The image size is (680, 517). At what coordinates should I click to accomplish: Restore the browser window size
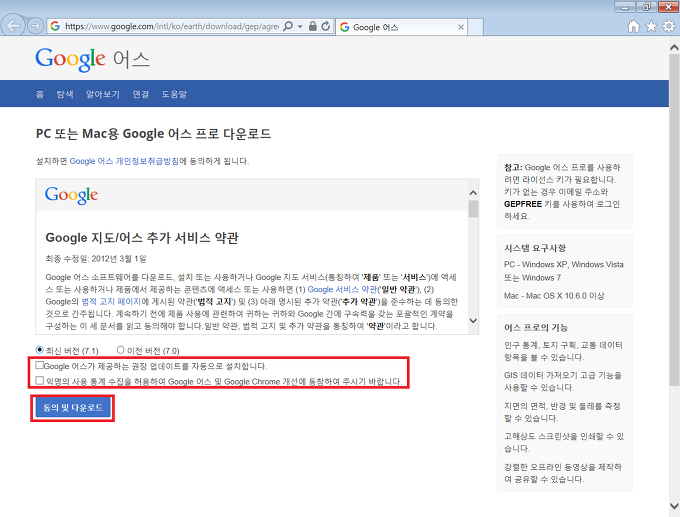[646, 7]
